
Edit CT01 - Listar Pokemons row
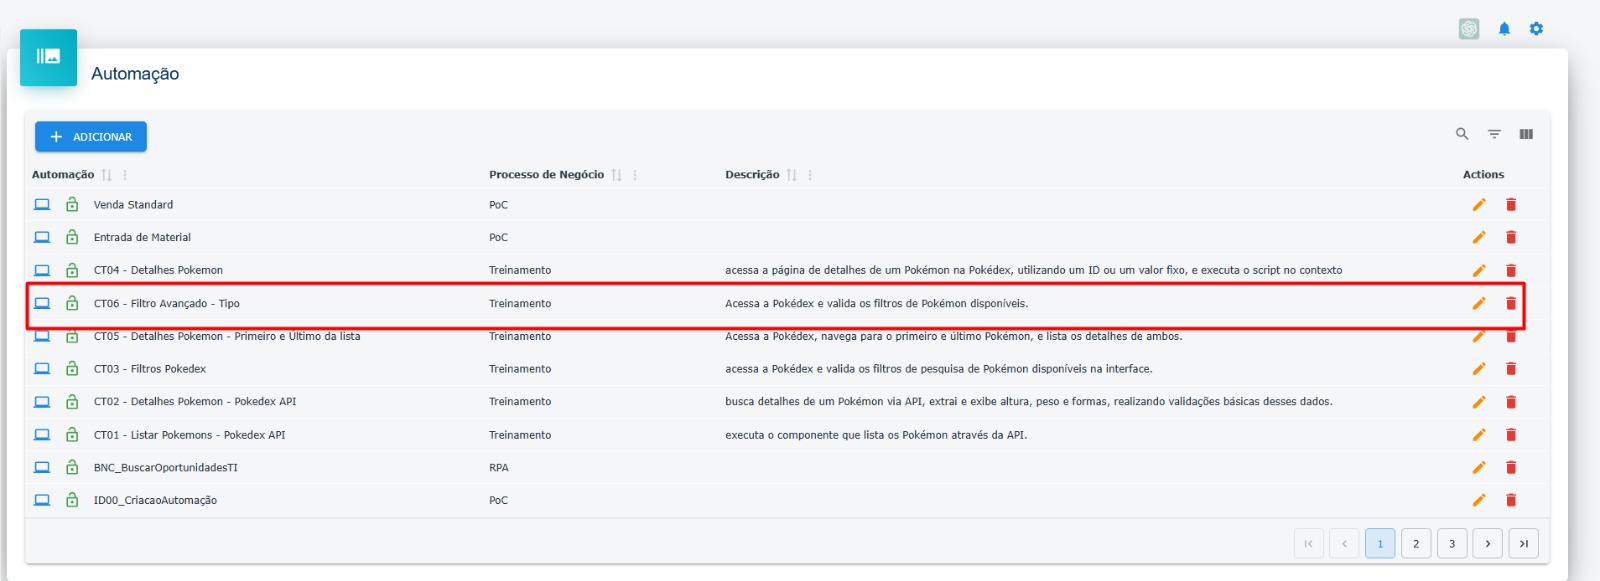click(1479, 435)
